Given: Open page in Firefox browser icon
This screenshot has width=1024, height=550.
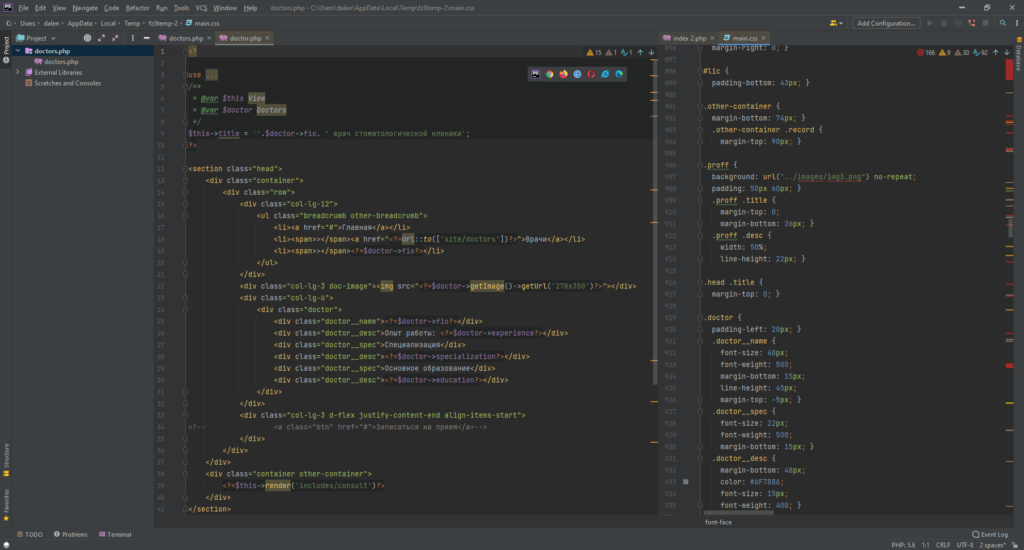Looking at the screenshot, I should click(x=563, y=74).
